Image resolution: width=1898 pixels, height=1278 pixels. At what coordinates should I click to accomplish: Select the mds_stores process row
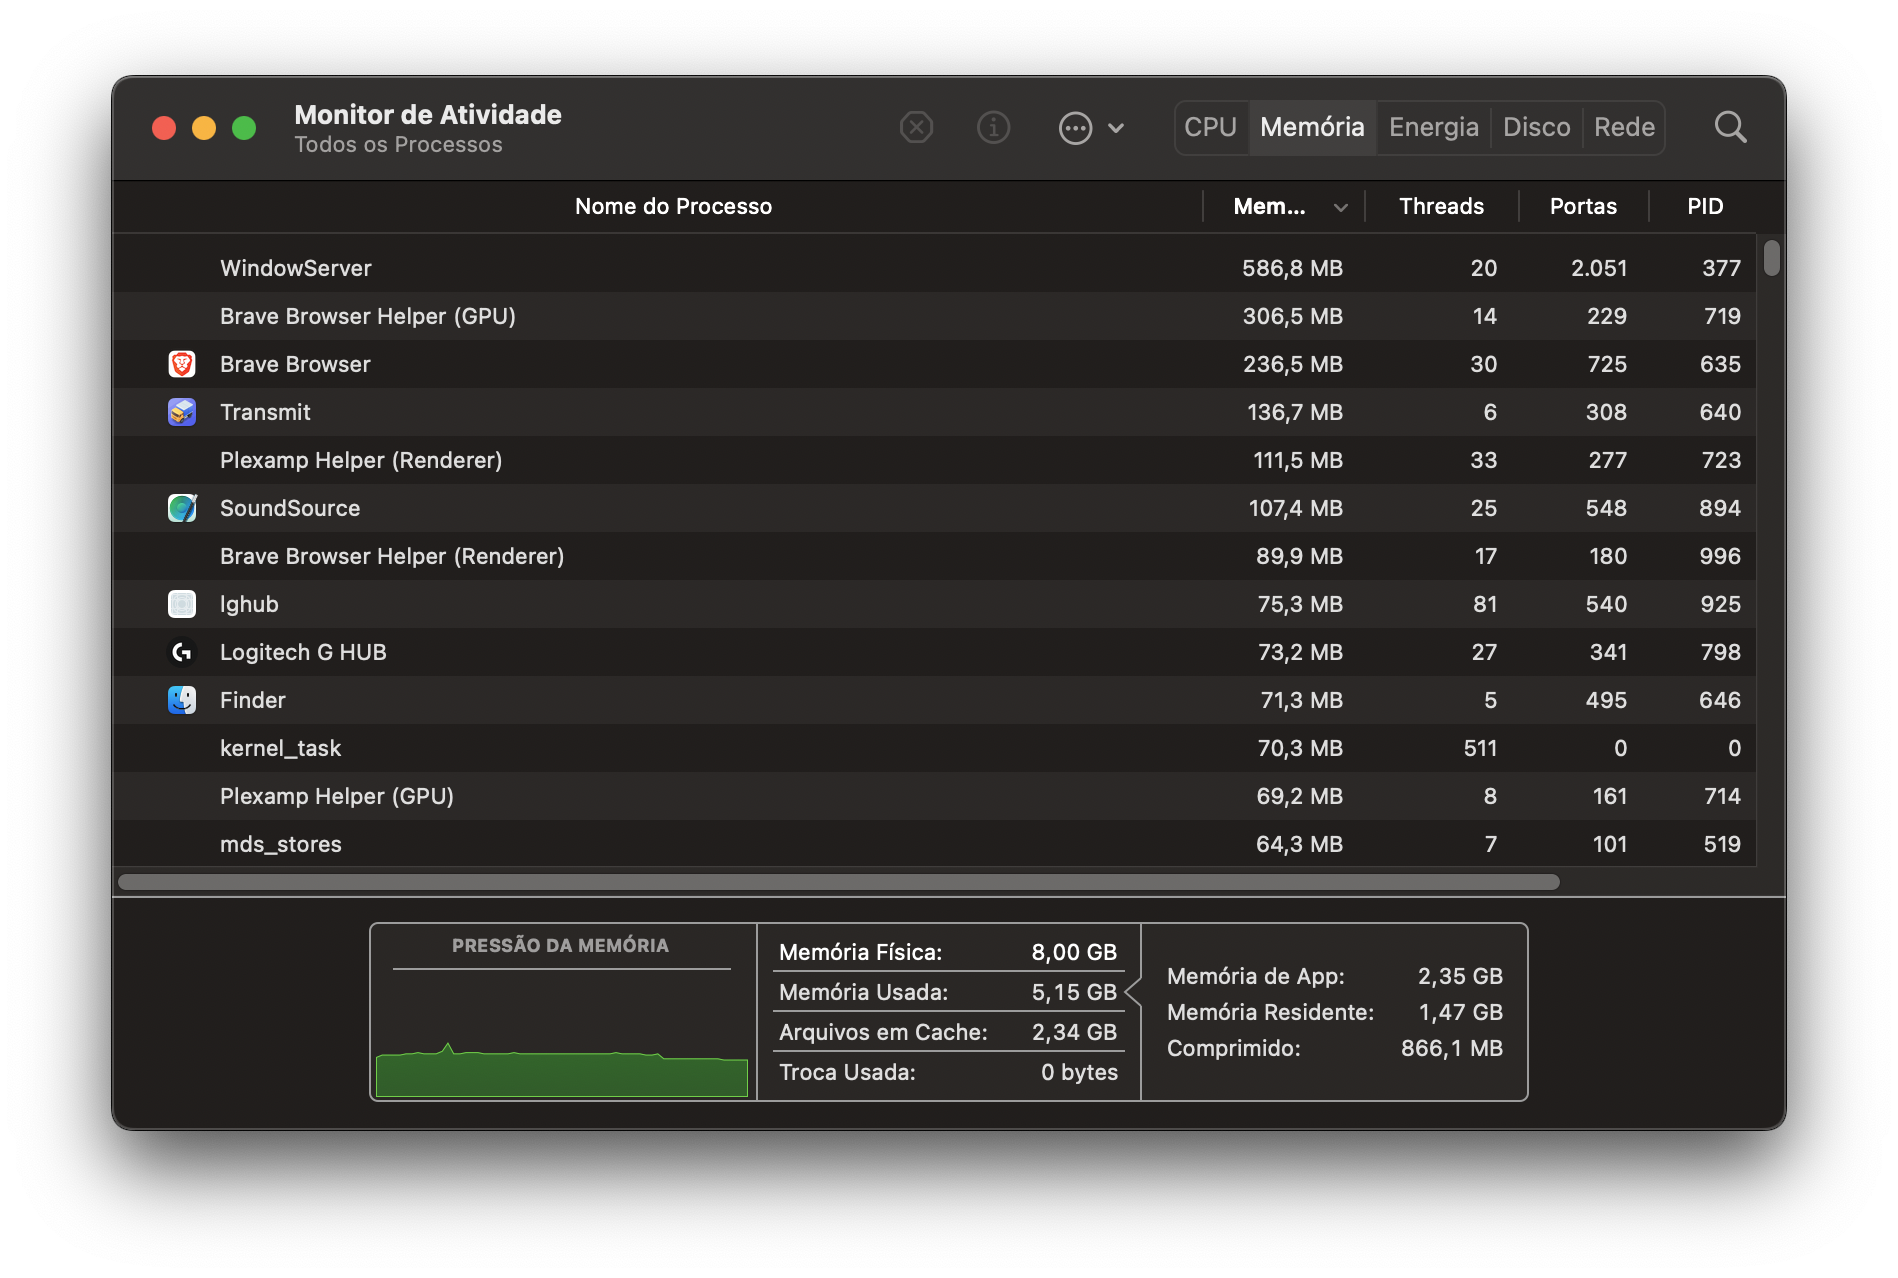tap(935, 843)
